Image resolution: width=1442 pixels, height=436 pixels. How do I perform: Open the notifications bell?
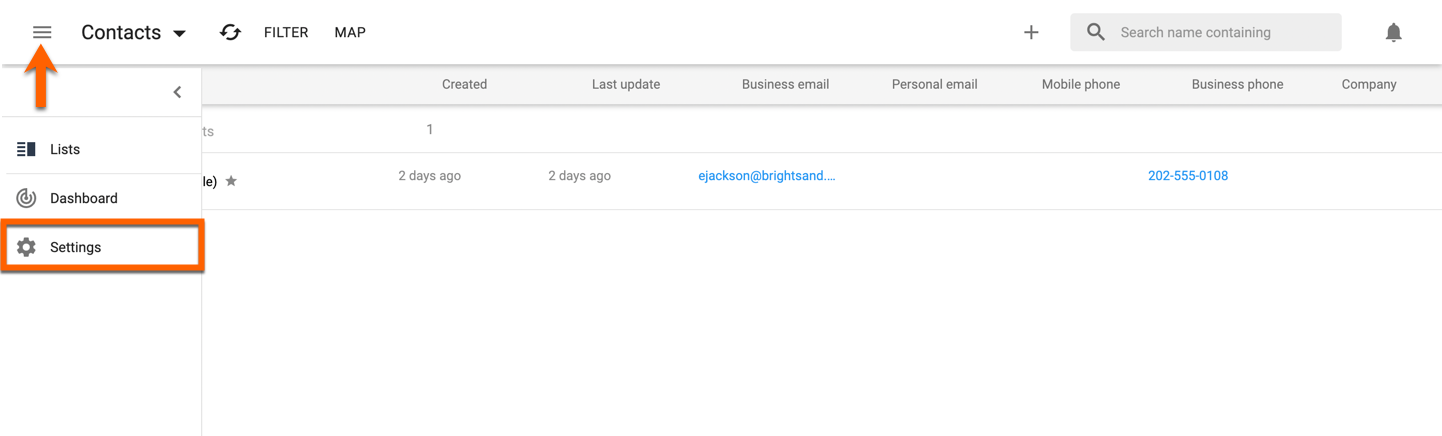(x=1393, y=32)
